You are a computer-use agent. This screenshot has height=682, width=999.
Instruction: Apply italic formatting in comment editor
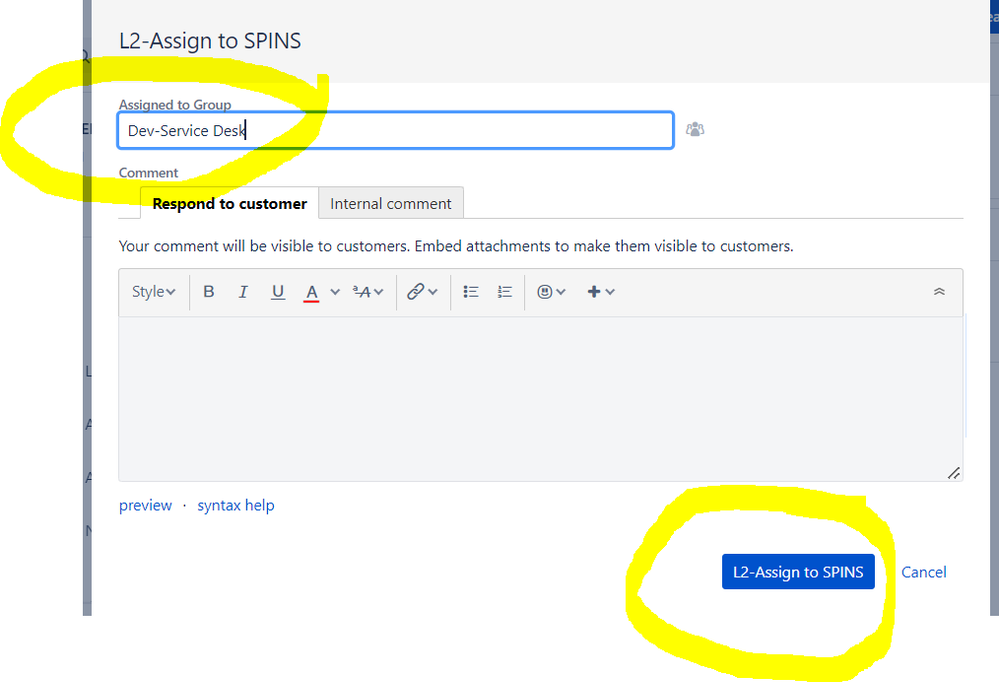tap(243, 291)
